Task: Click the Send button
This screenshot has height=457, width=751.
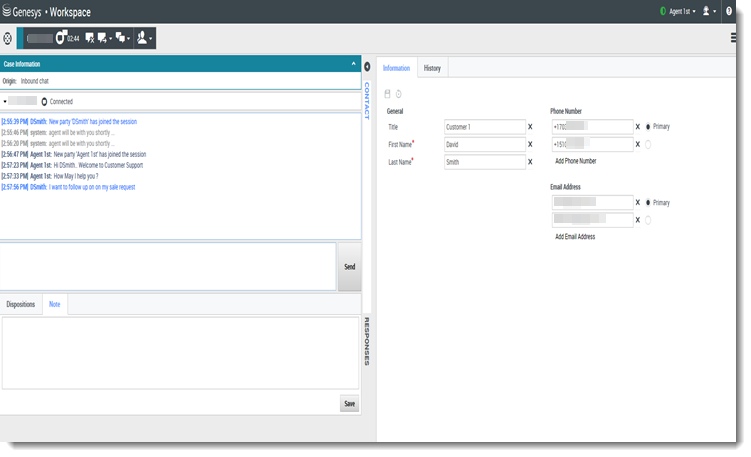Action: pos(349,267)
